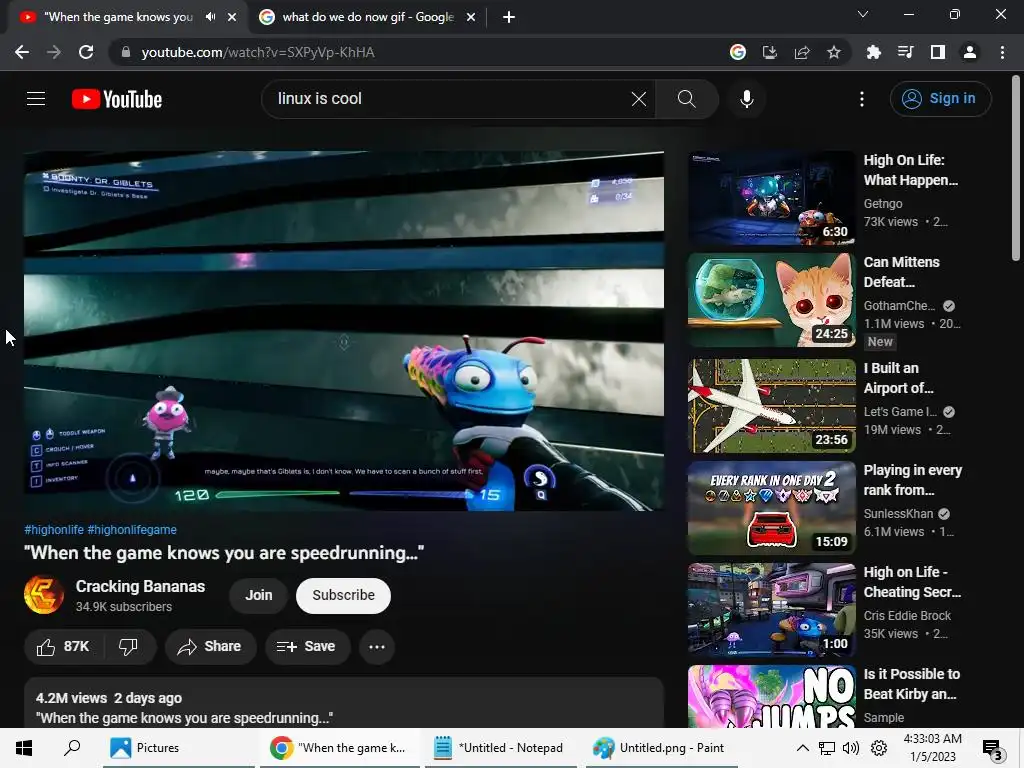The height and width of the screenshot is (768, 1024).
Task: Follow the #highonlifegame hashtag
Action: 132,530
